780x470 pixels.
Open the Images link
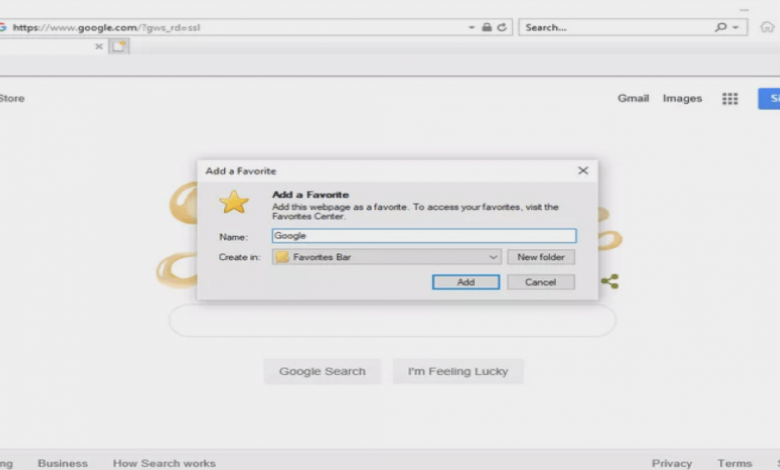[x=682, y=98]
